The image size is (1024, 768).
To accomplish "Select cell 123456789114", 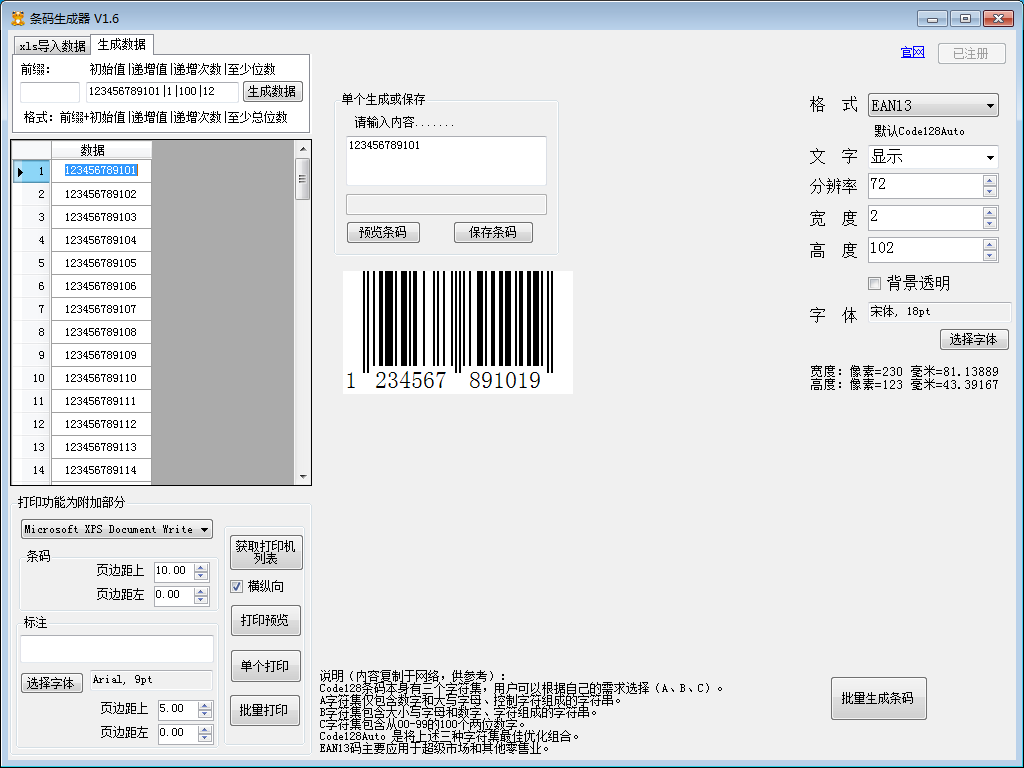I will click(101, 470).
